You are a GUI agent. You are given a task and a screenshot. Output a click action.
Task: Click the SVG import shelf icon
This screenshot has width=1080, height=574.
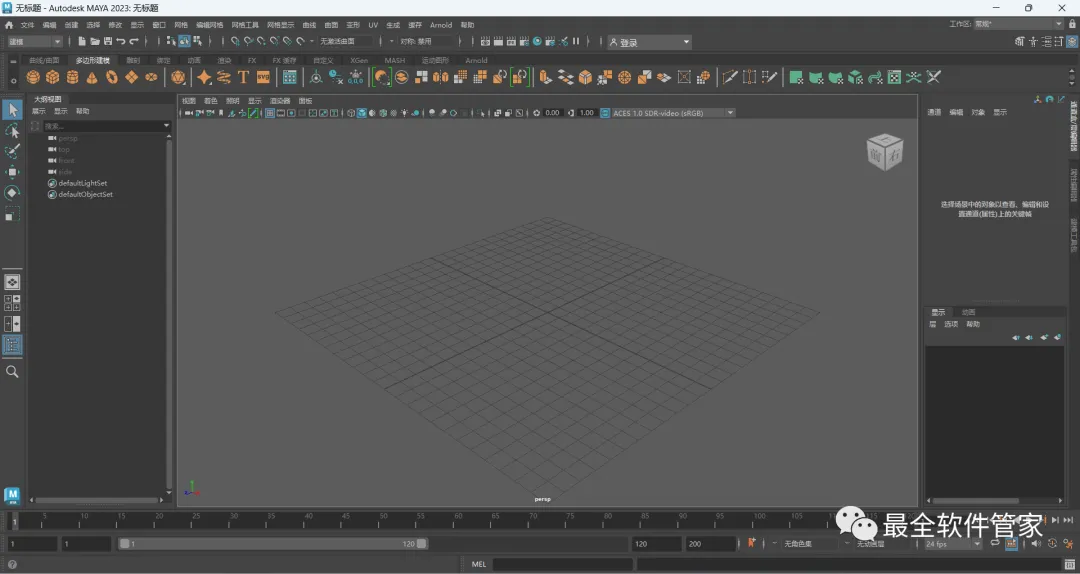(263, 77)
